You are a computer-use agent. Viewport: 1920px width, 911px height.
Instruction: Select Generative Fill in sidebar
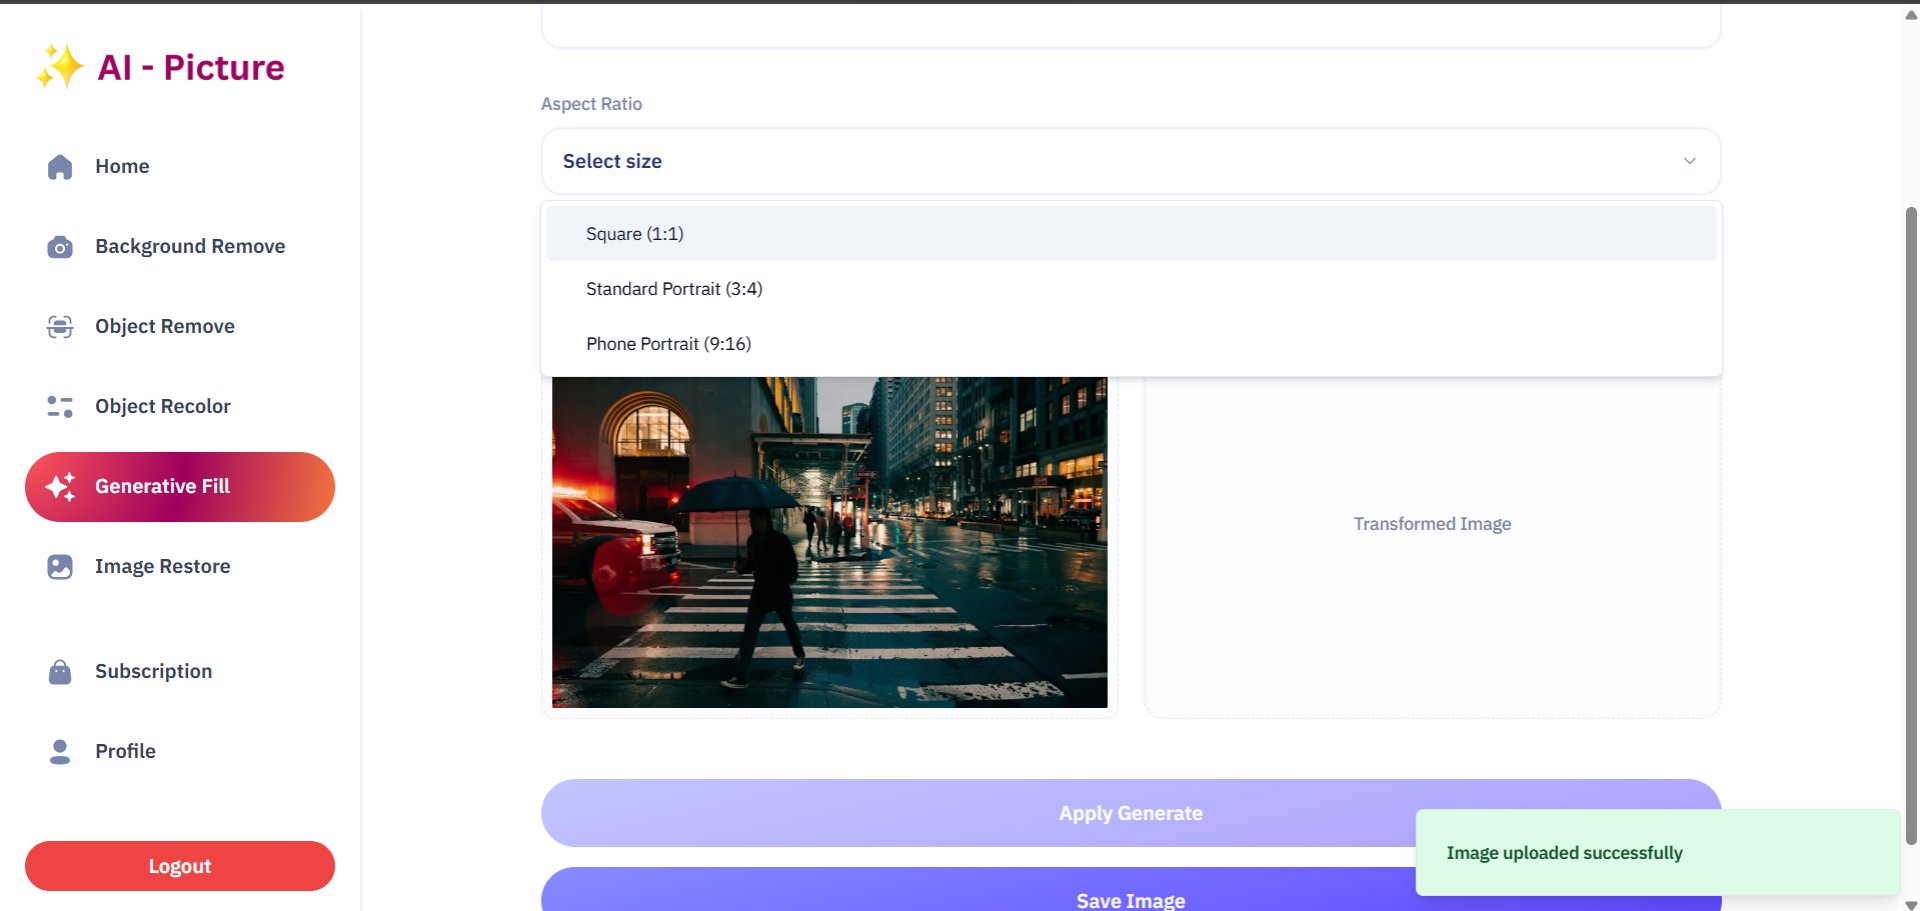[180, 487]
